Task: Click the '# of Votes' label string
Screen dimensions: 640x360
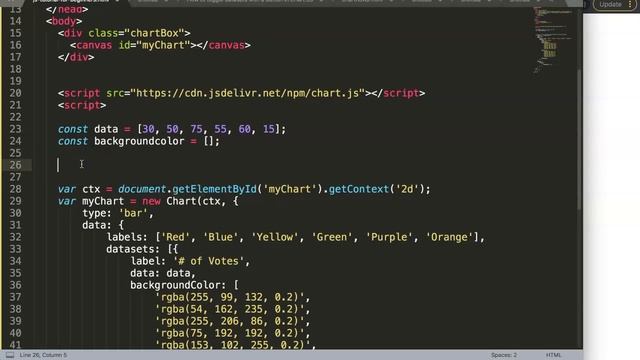Action: [208, 261]
